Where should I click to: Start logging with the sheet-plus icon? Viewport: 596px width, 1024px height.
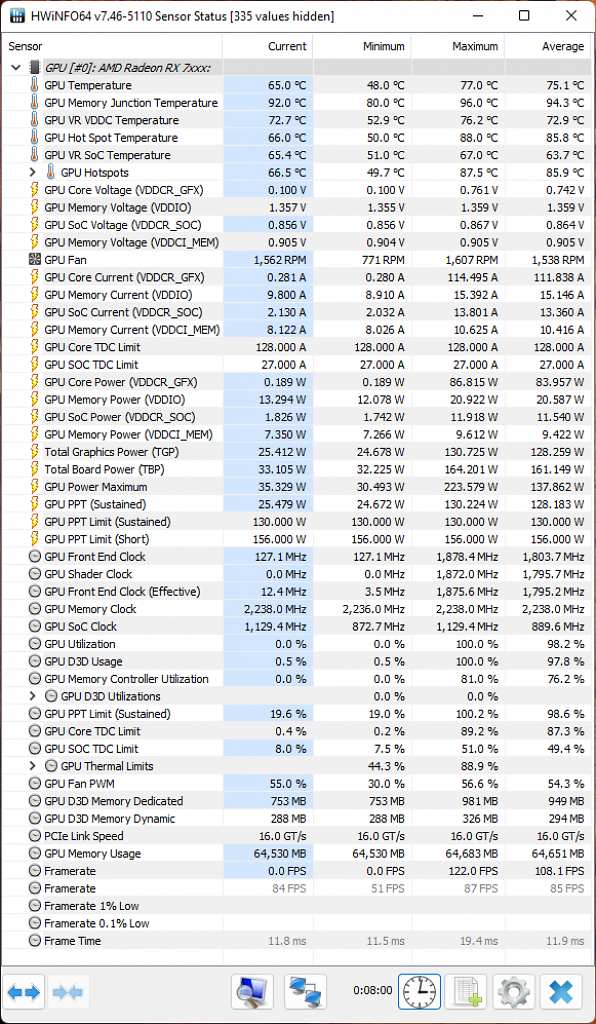pos(466,993)
